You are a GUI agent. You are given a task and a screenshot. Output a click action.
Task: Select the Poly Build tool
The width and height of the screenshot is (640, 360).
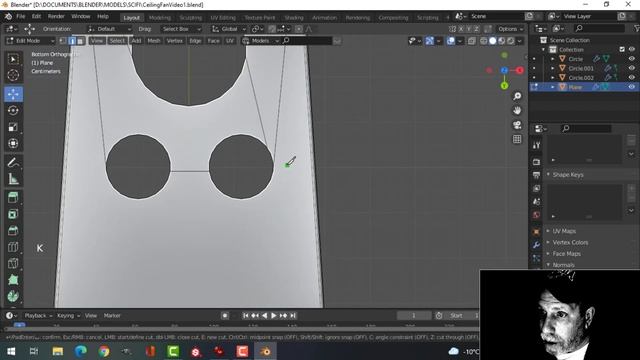point(13,280)
